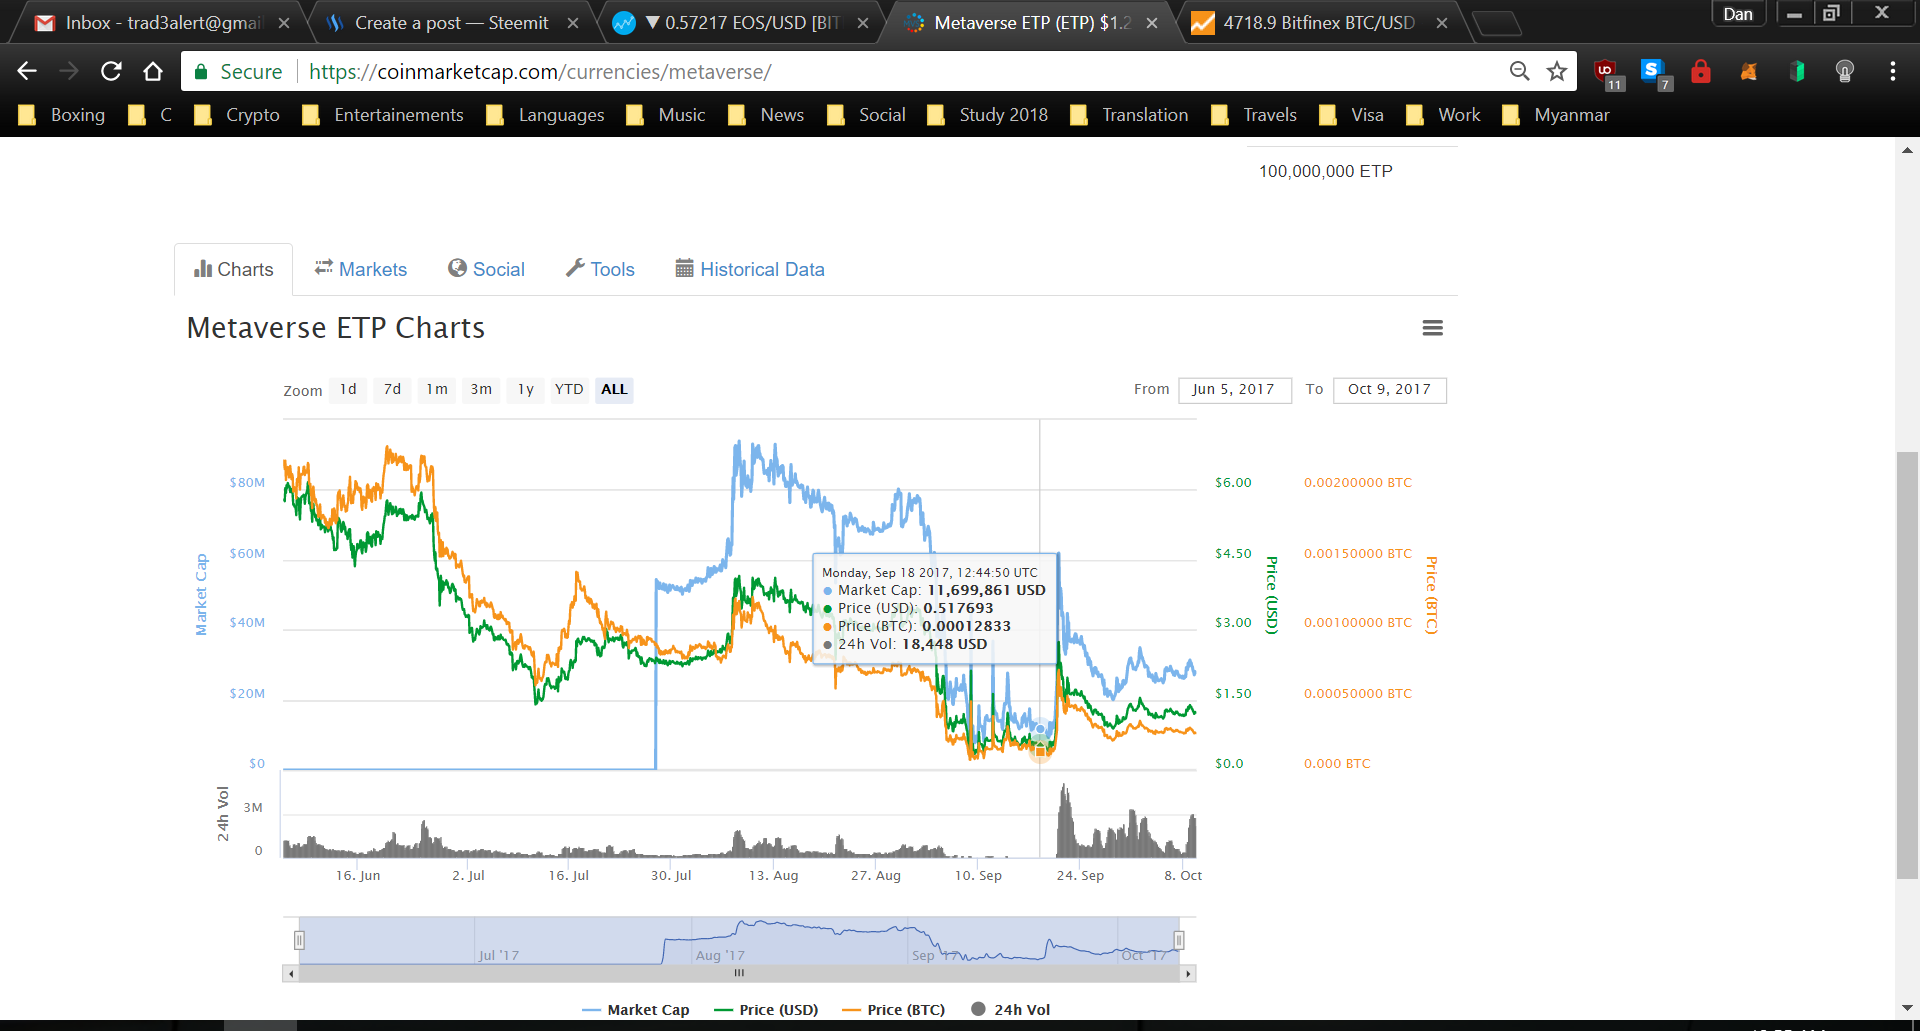Switch to the Steemit Create a post tab
1920x1031 pixels.
click(x=452, y=23)
